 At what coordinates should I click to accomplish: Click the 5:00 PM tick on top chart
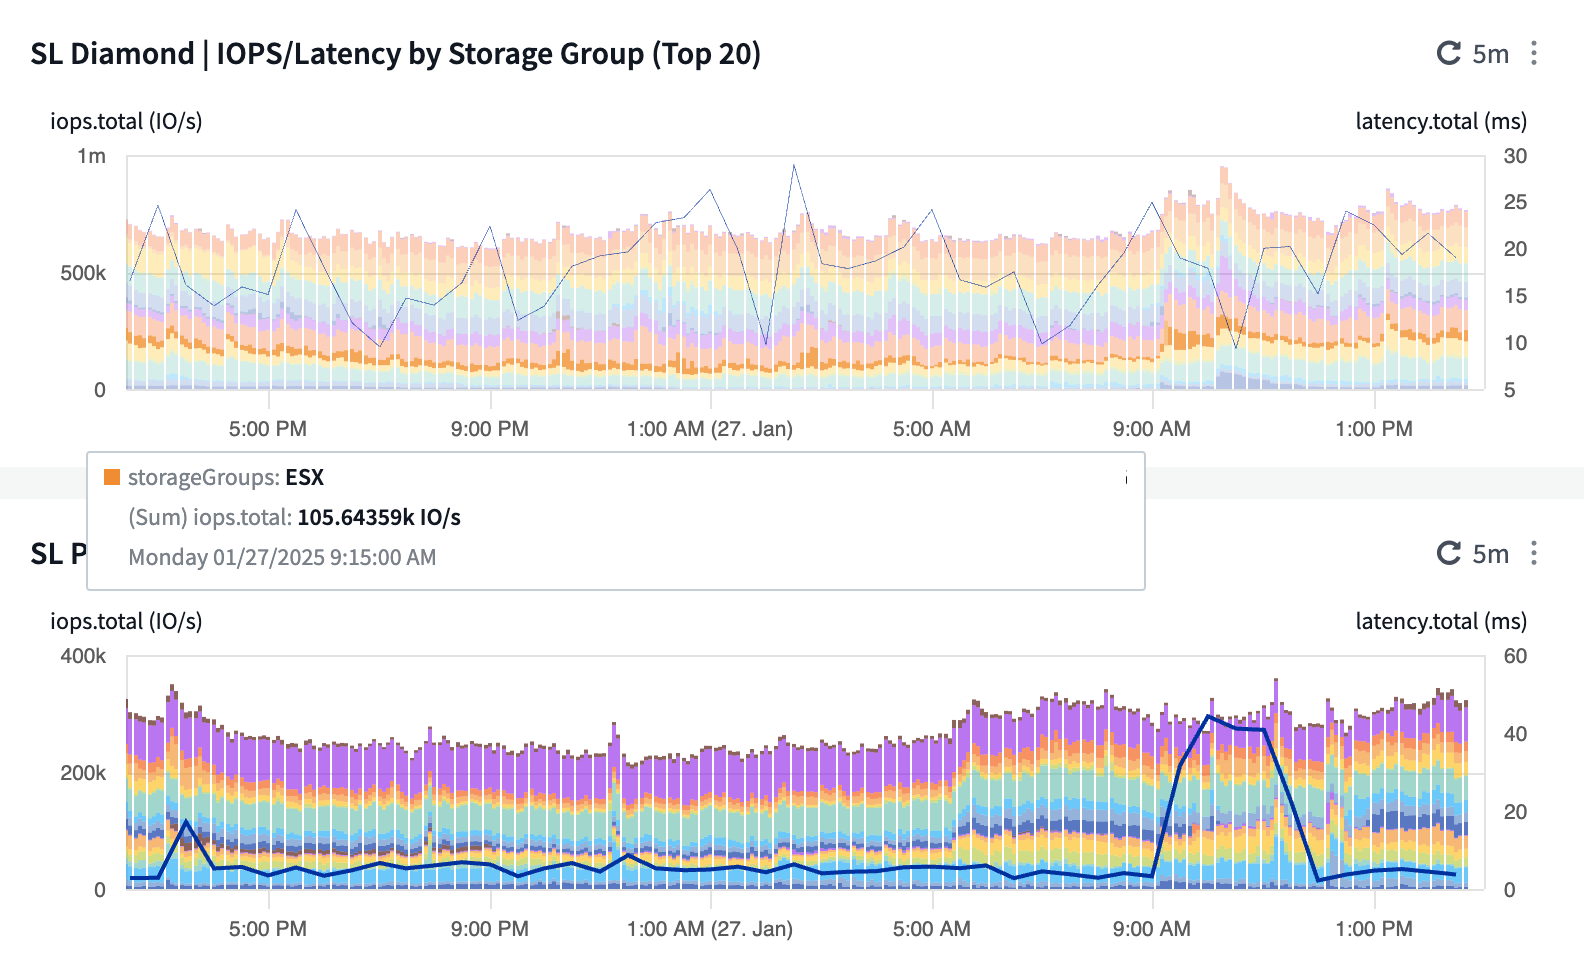268,429
